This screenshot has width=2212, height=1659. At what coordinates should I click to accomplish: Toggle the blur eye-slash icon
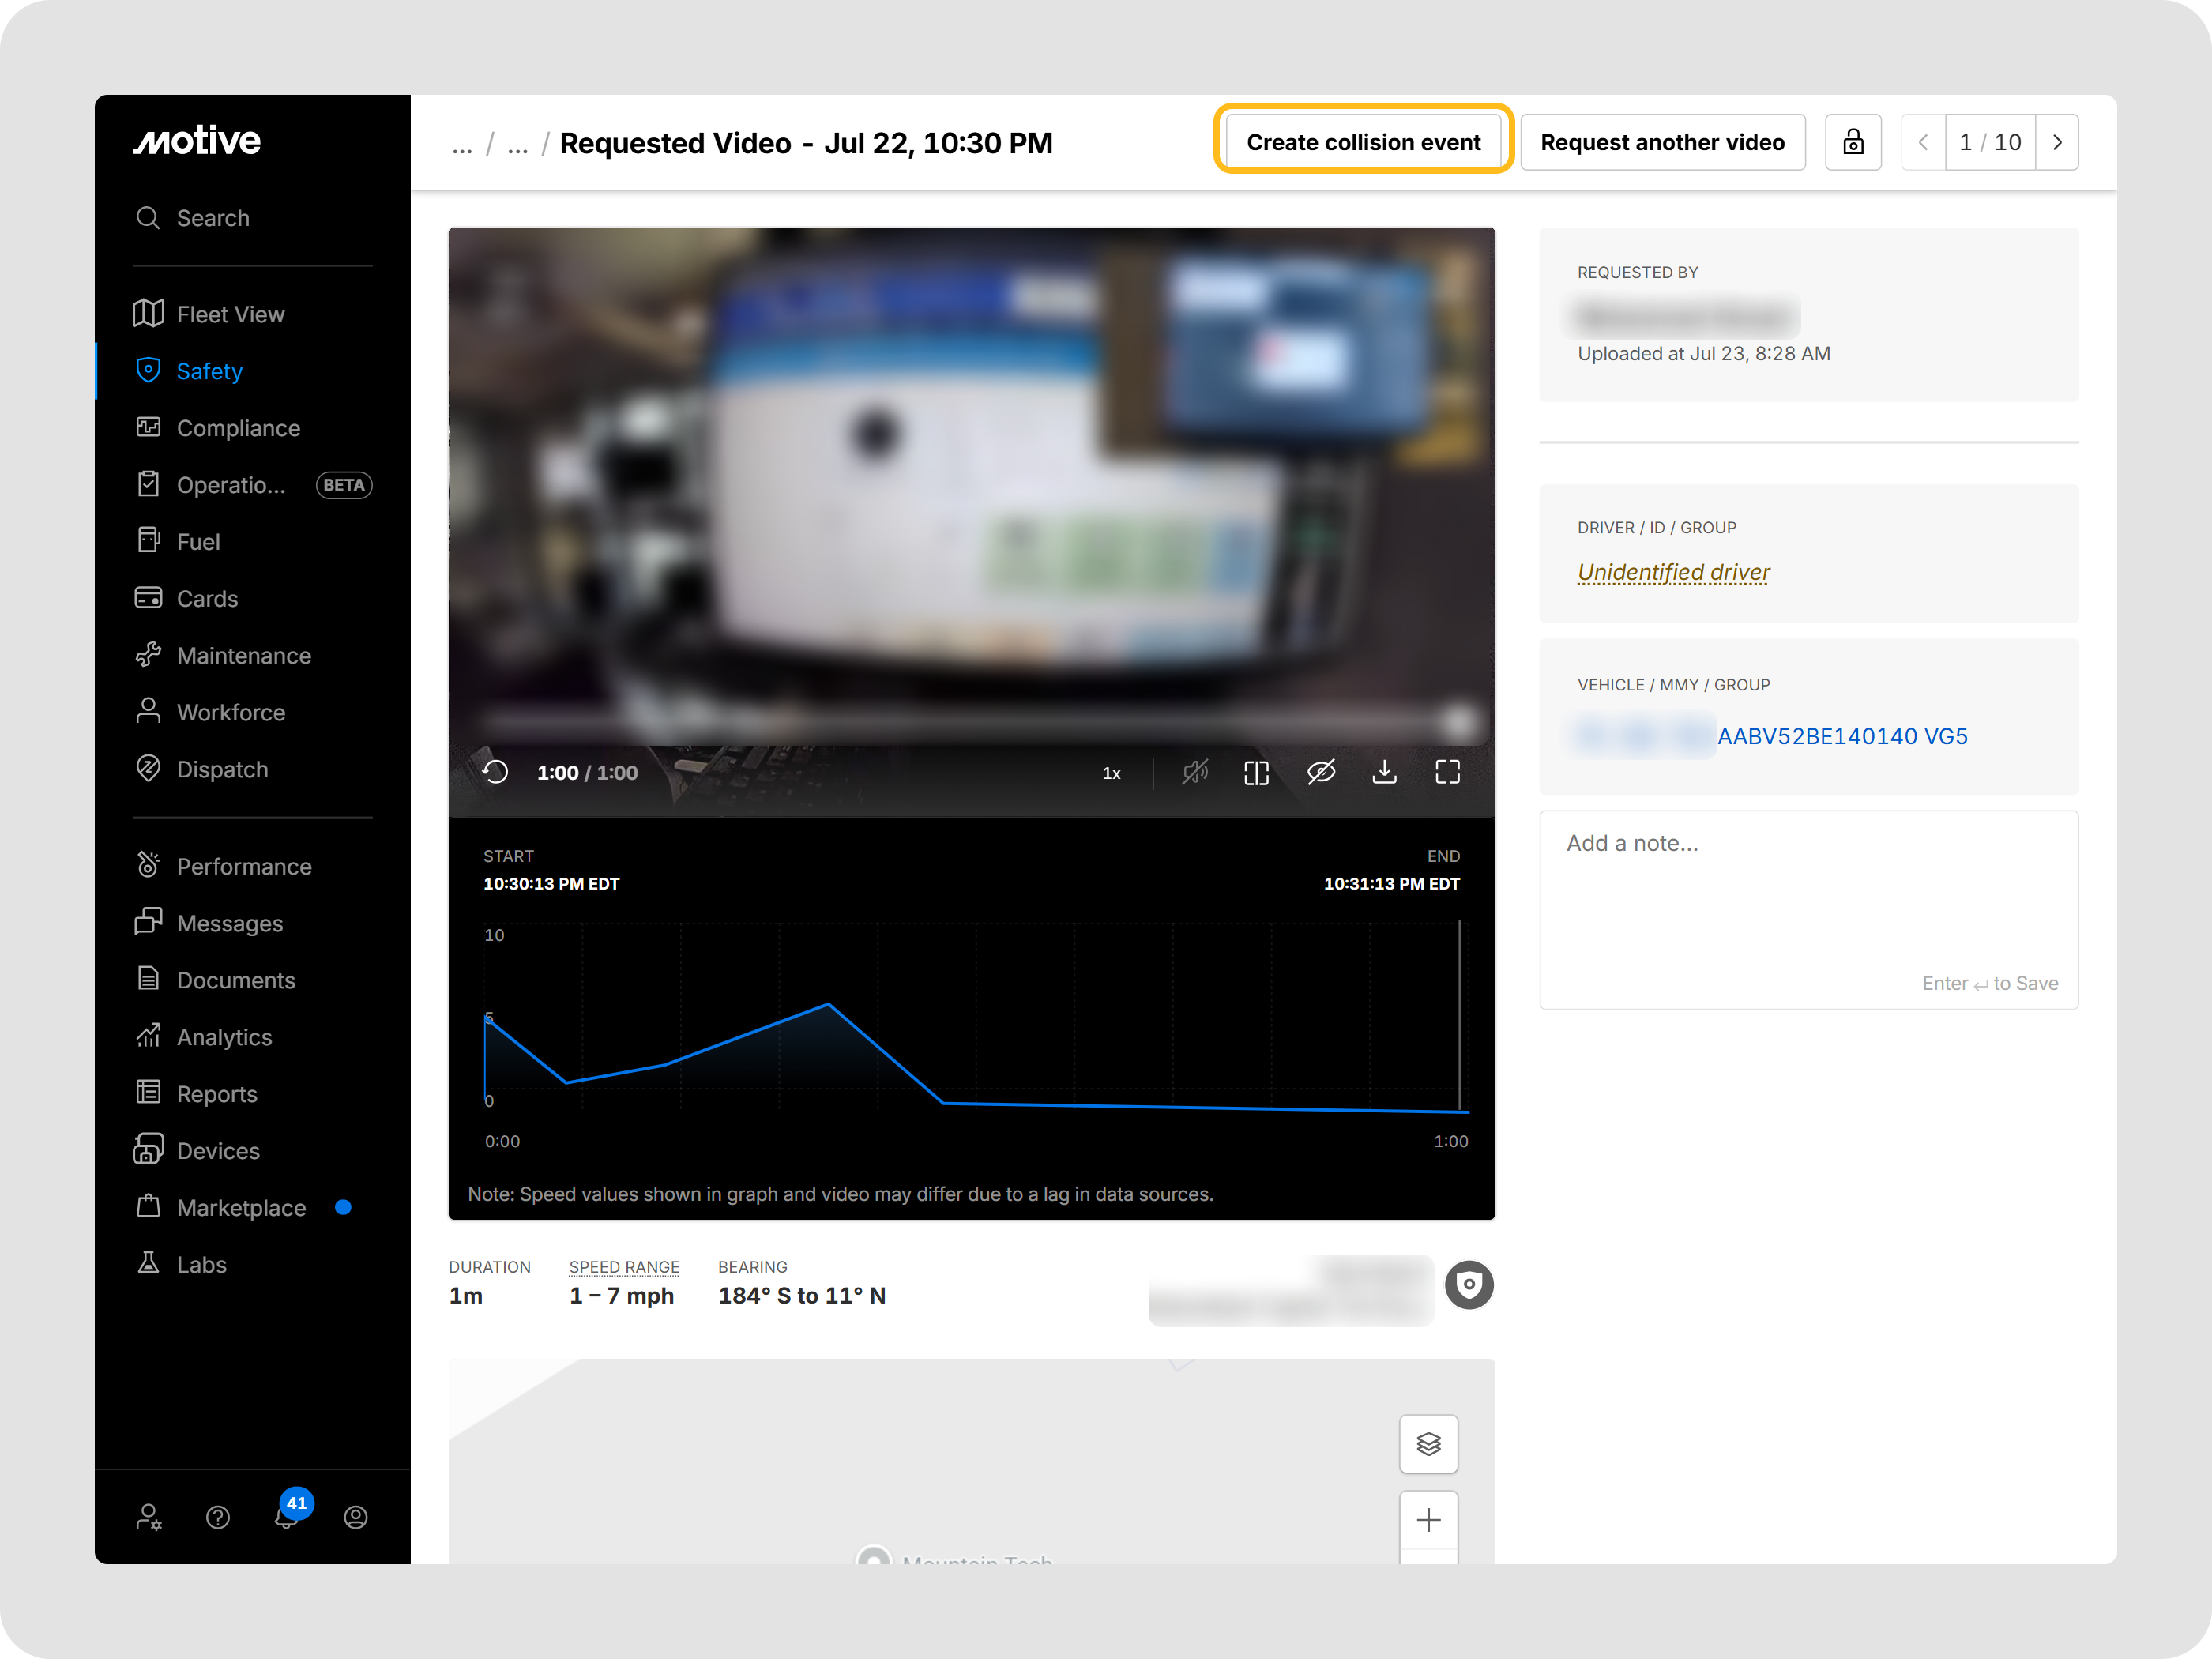click(1321, 772)
